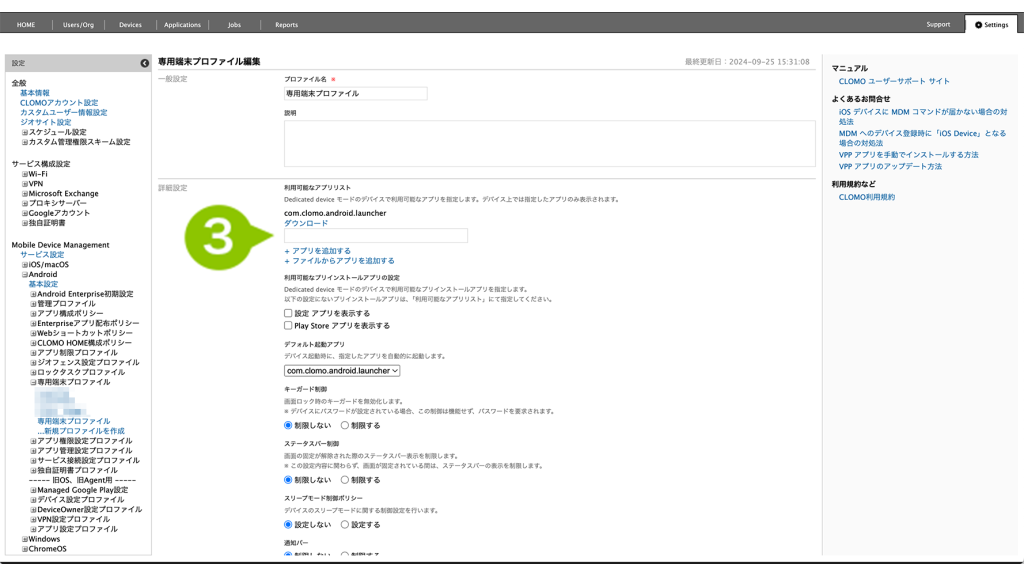Select Webショートカットポリシー in the tree
The width and height of the screenshot is (1024, 576).
85,333
